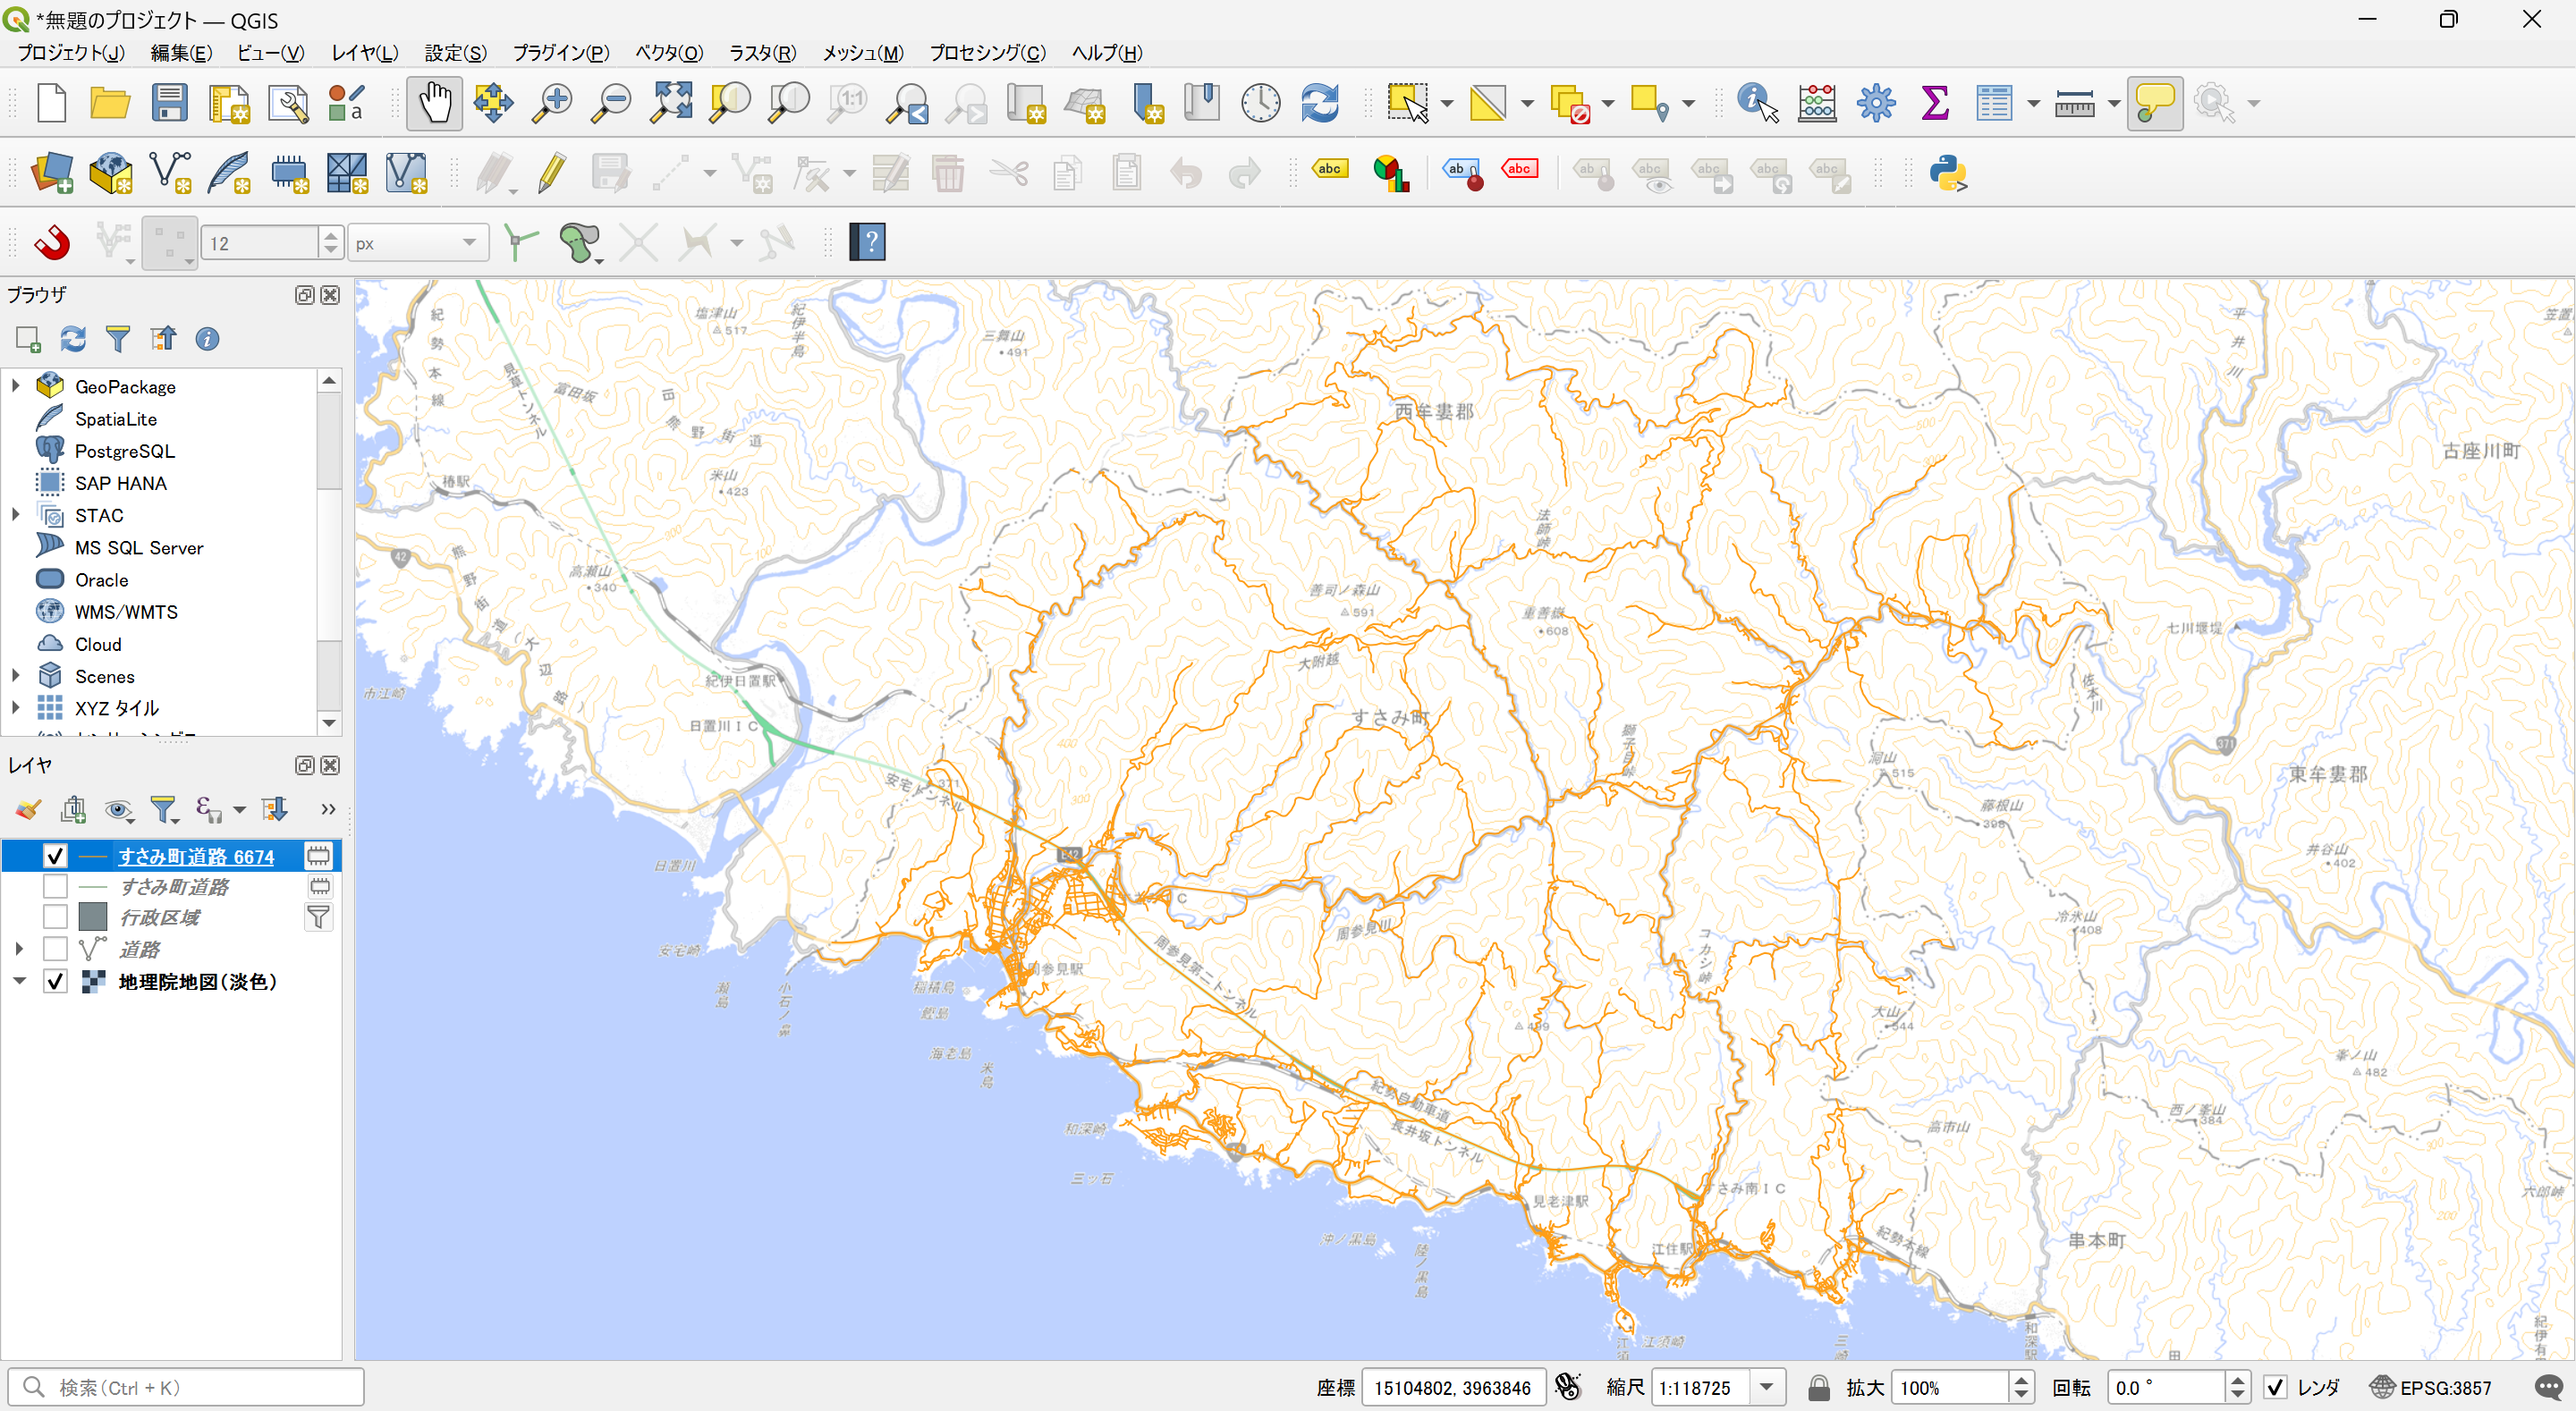Screen dimensions: 2576x1411
Task: Click the EPSG:3857 CRS button
Action: tap(2432, 1387)
